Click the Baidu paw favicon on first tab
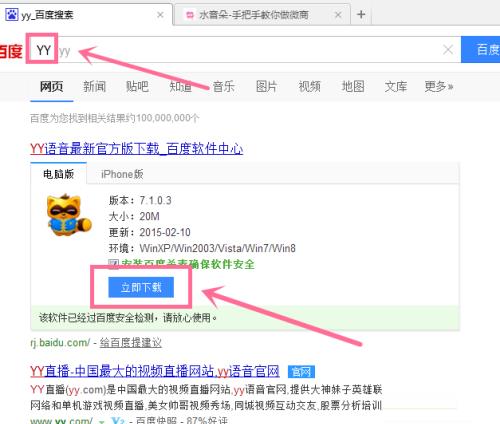 (x=11, y=15)
